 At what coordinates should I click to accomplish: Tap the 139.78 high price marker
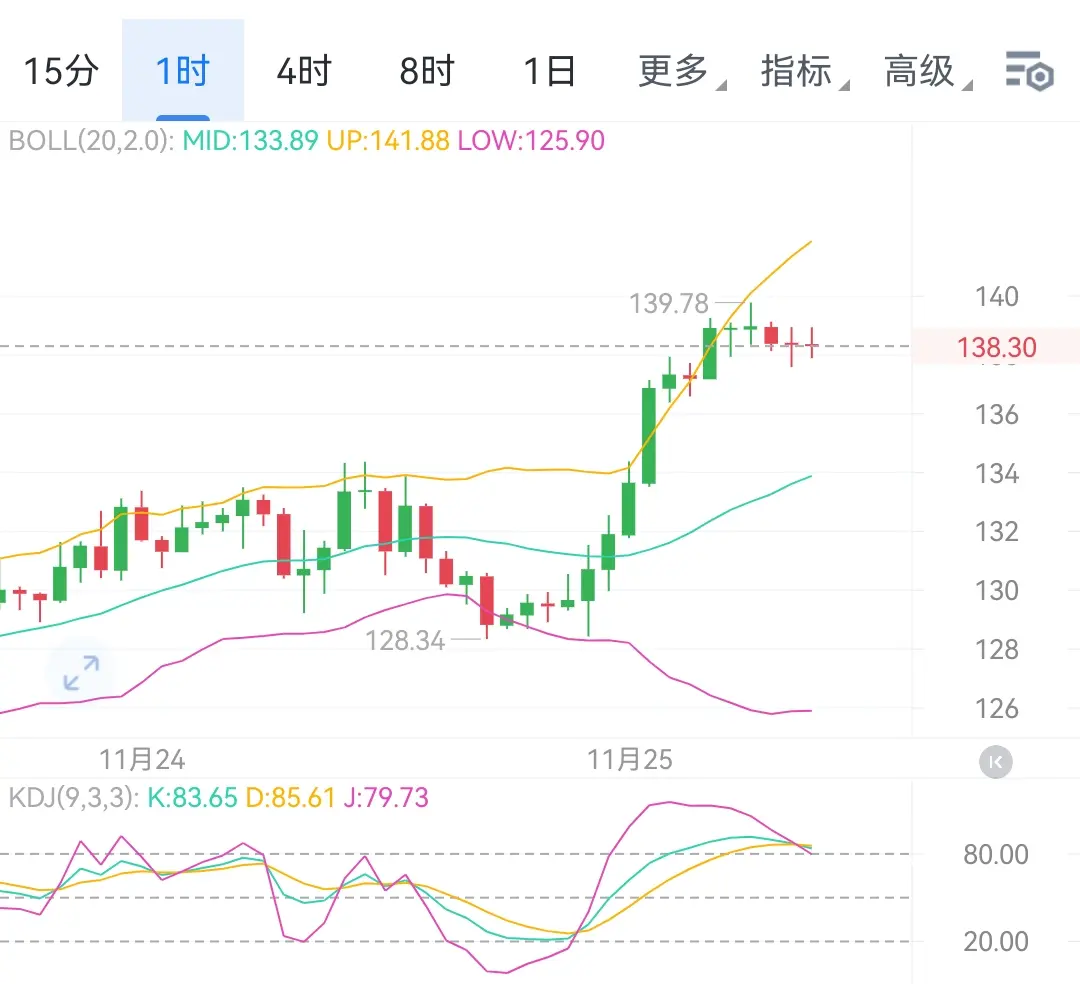point(669,303)
